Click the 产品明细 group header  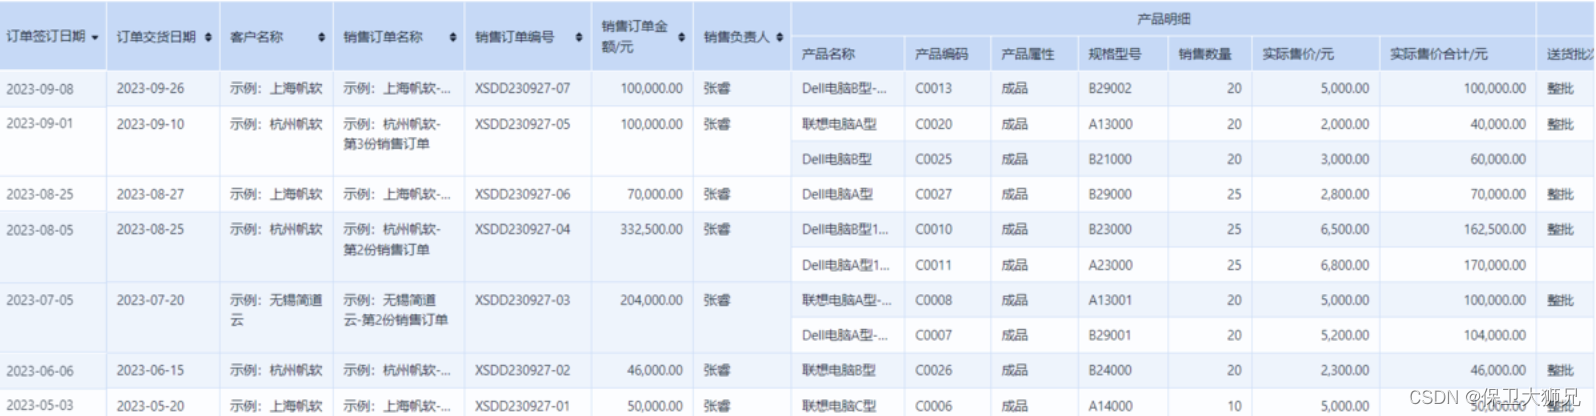pos(1163,19)
